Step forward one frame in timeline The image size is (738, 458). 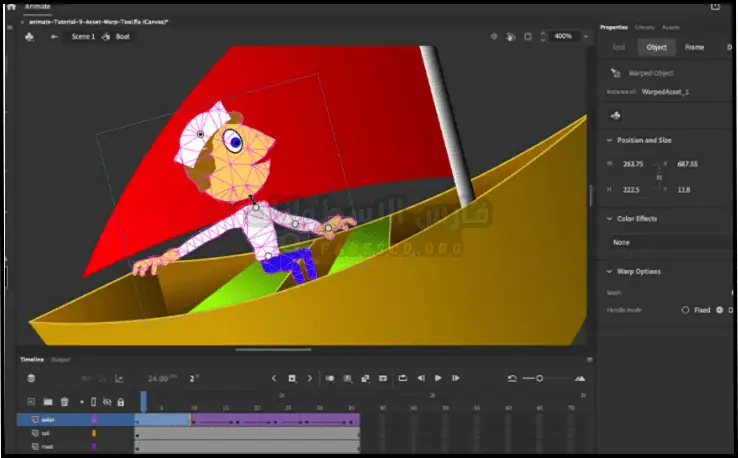[454, 378]
